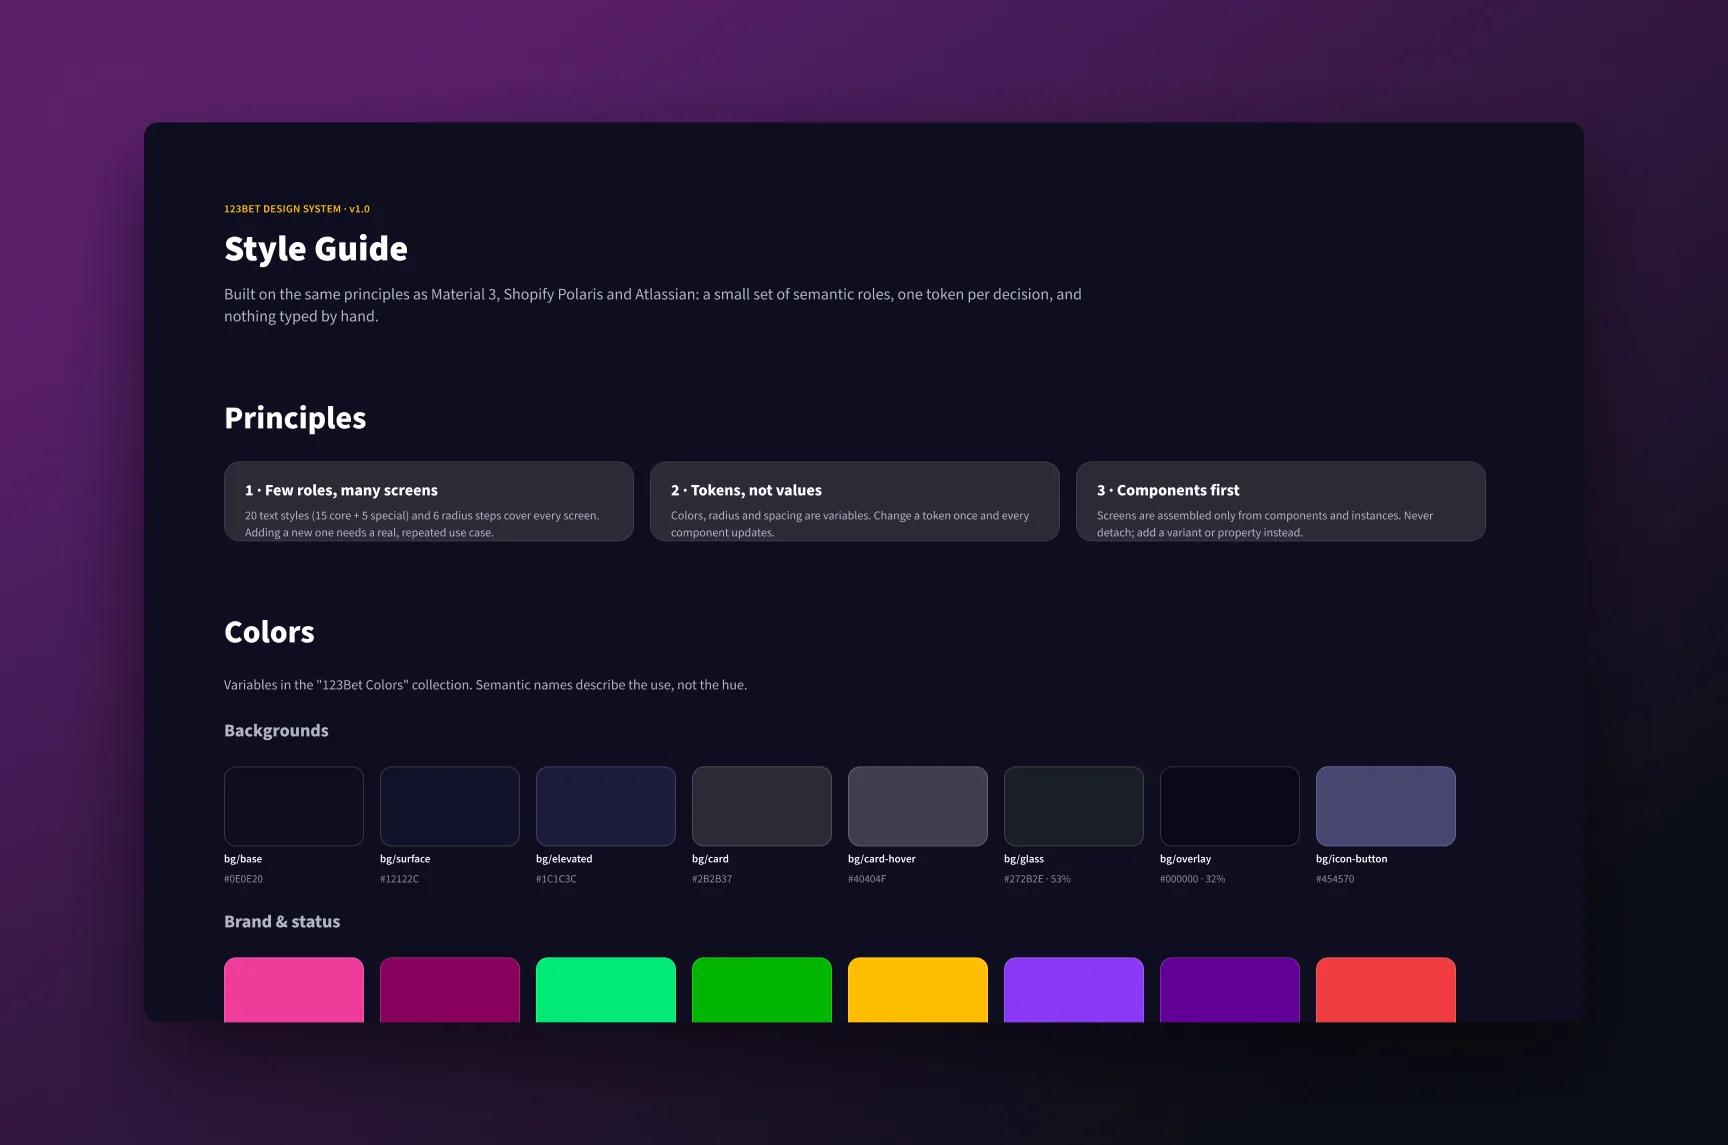
Task: Click the 'Brand & status' subheading
Action: (282, 922)
